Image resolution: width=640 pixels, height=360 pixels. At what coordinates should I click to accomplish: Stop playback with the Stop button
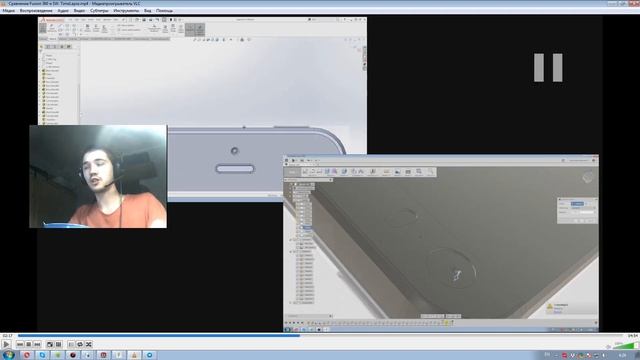click(29, 344)
